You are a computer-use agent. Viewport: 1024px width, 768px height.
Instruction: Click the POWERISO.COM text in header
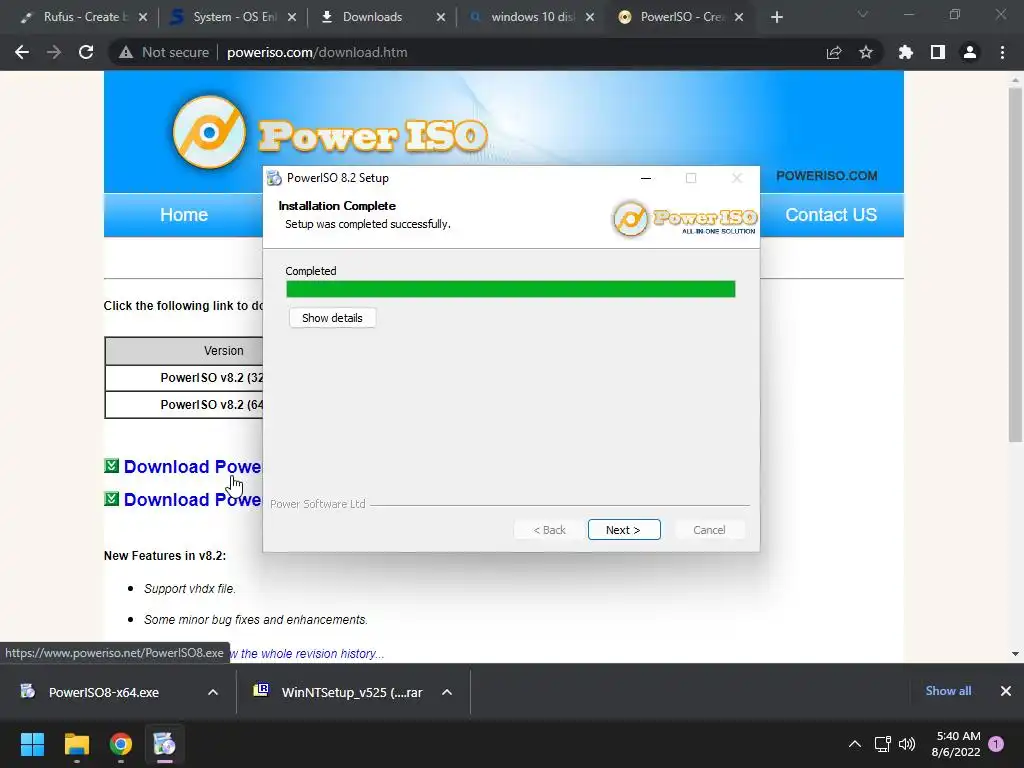tap(826, 176)
